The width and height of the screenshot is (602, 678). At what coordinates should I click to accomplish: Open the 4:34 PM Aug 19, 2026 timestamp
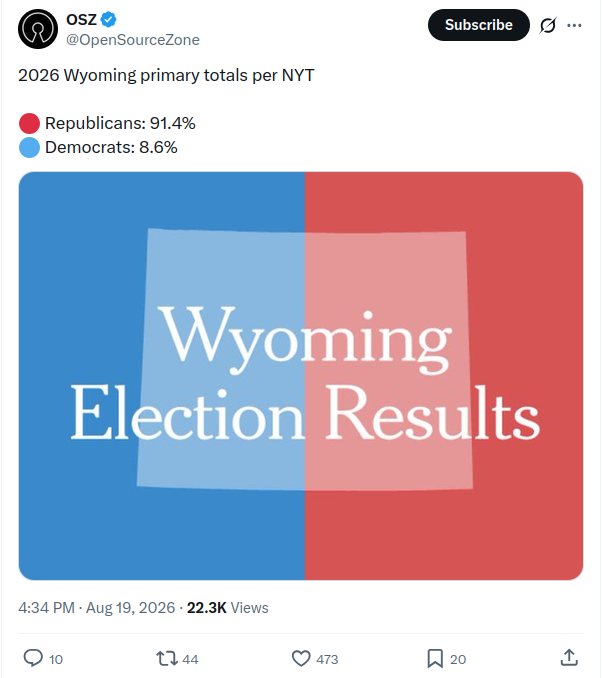[x=96, y=608]
